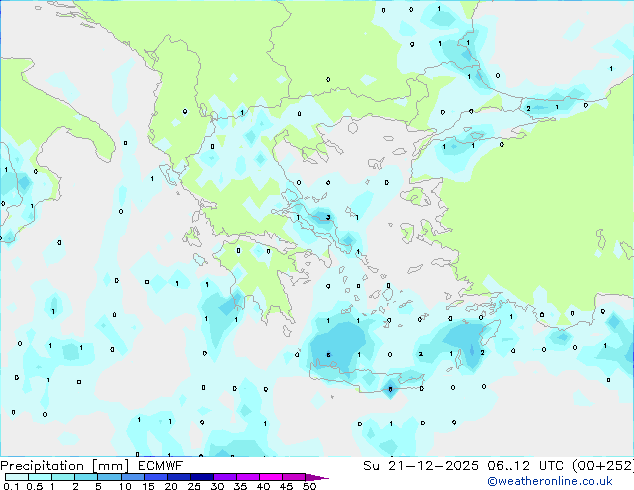The image size is (634, 490).
Task: Click legend value '40'
Action: (x=264, y=486)
